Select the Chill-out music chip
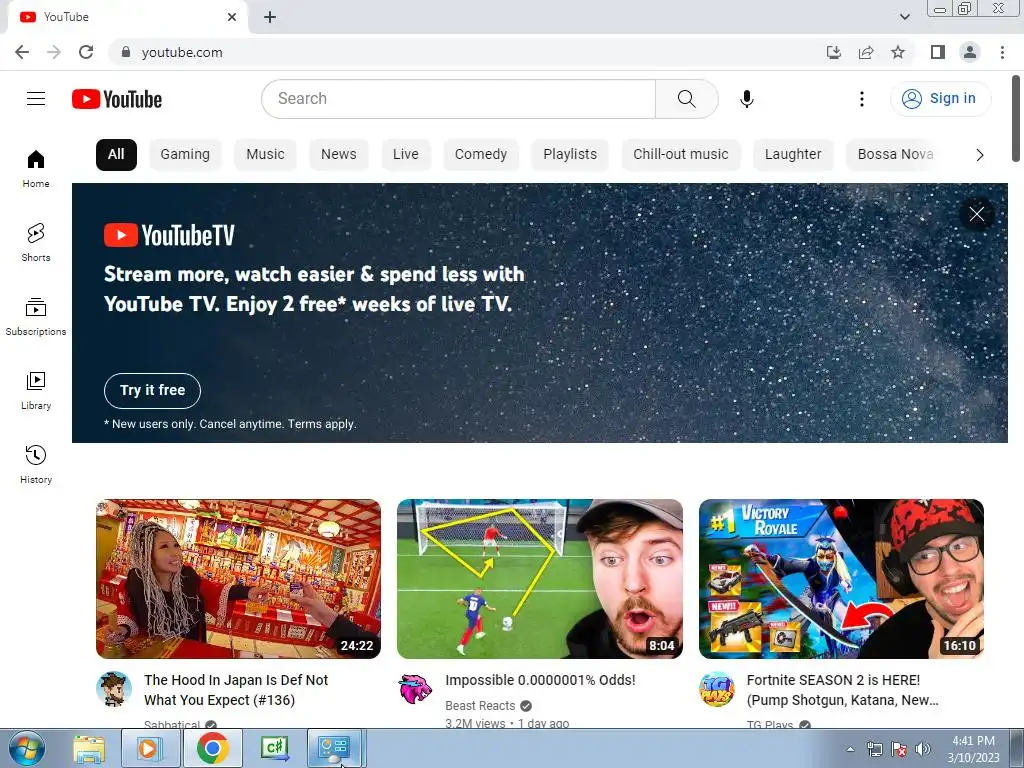Image resolution: width=1024 pixels, height=768 pixels. pyautogui.click(x=680, y=155)
